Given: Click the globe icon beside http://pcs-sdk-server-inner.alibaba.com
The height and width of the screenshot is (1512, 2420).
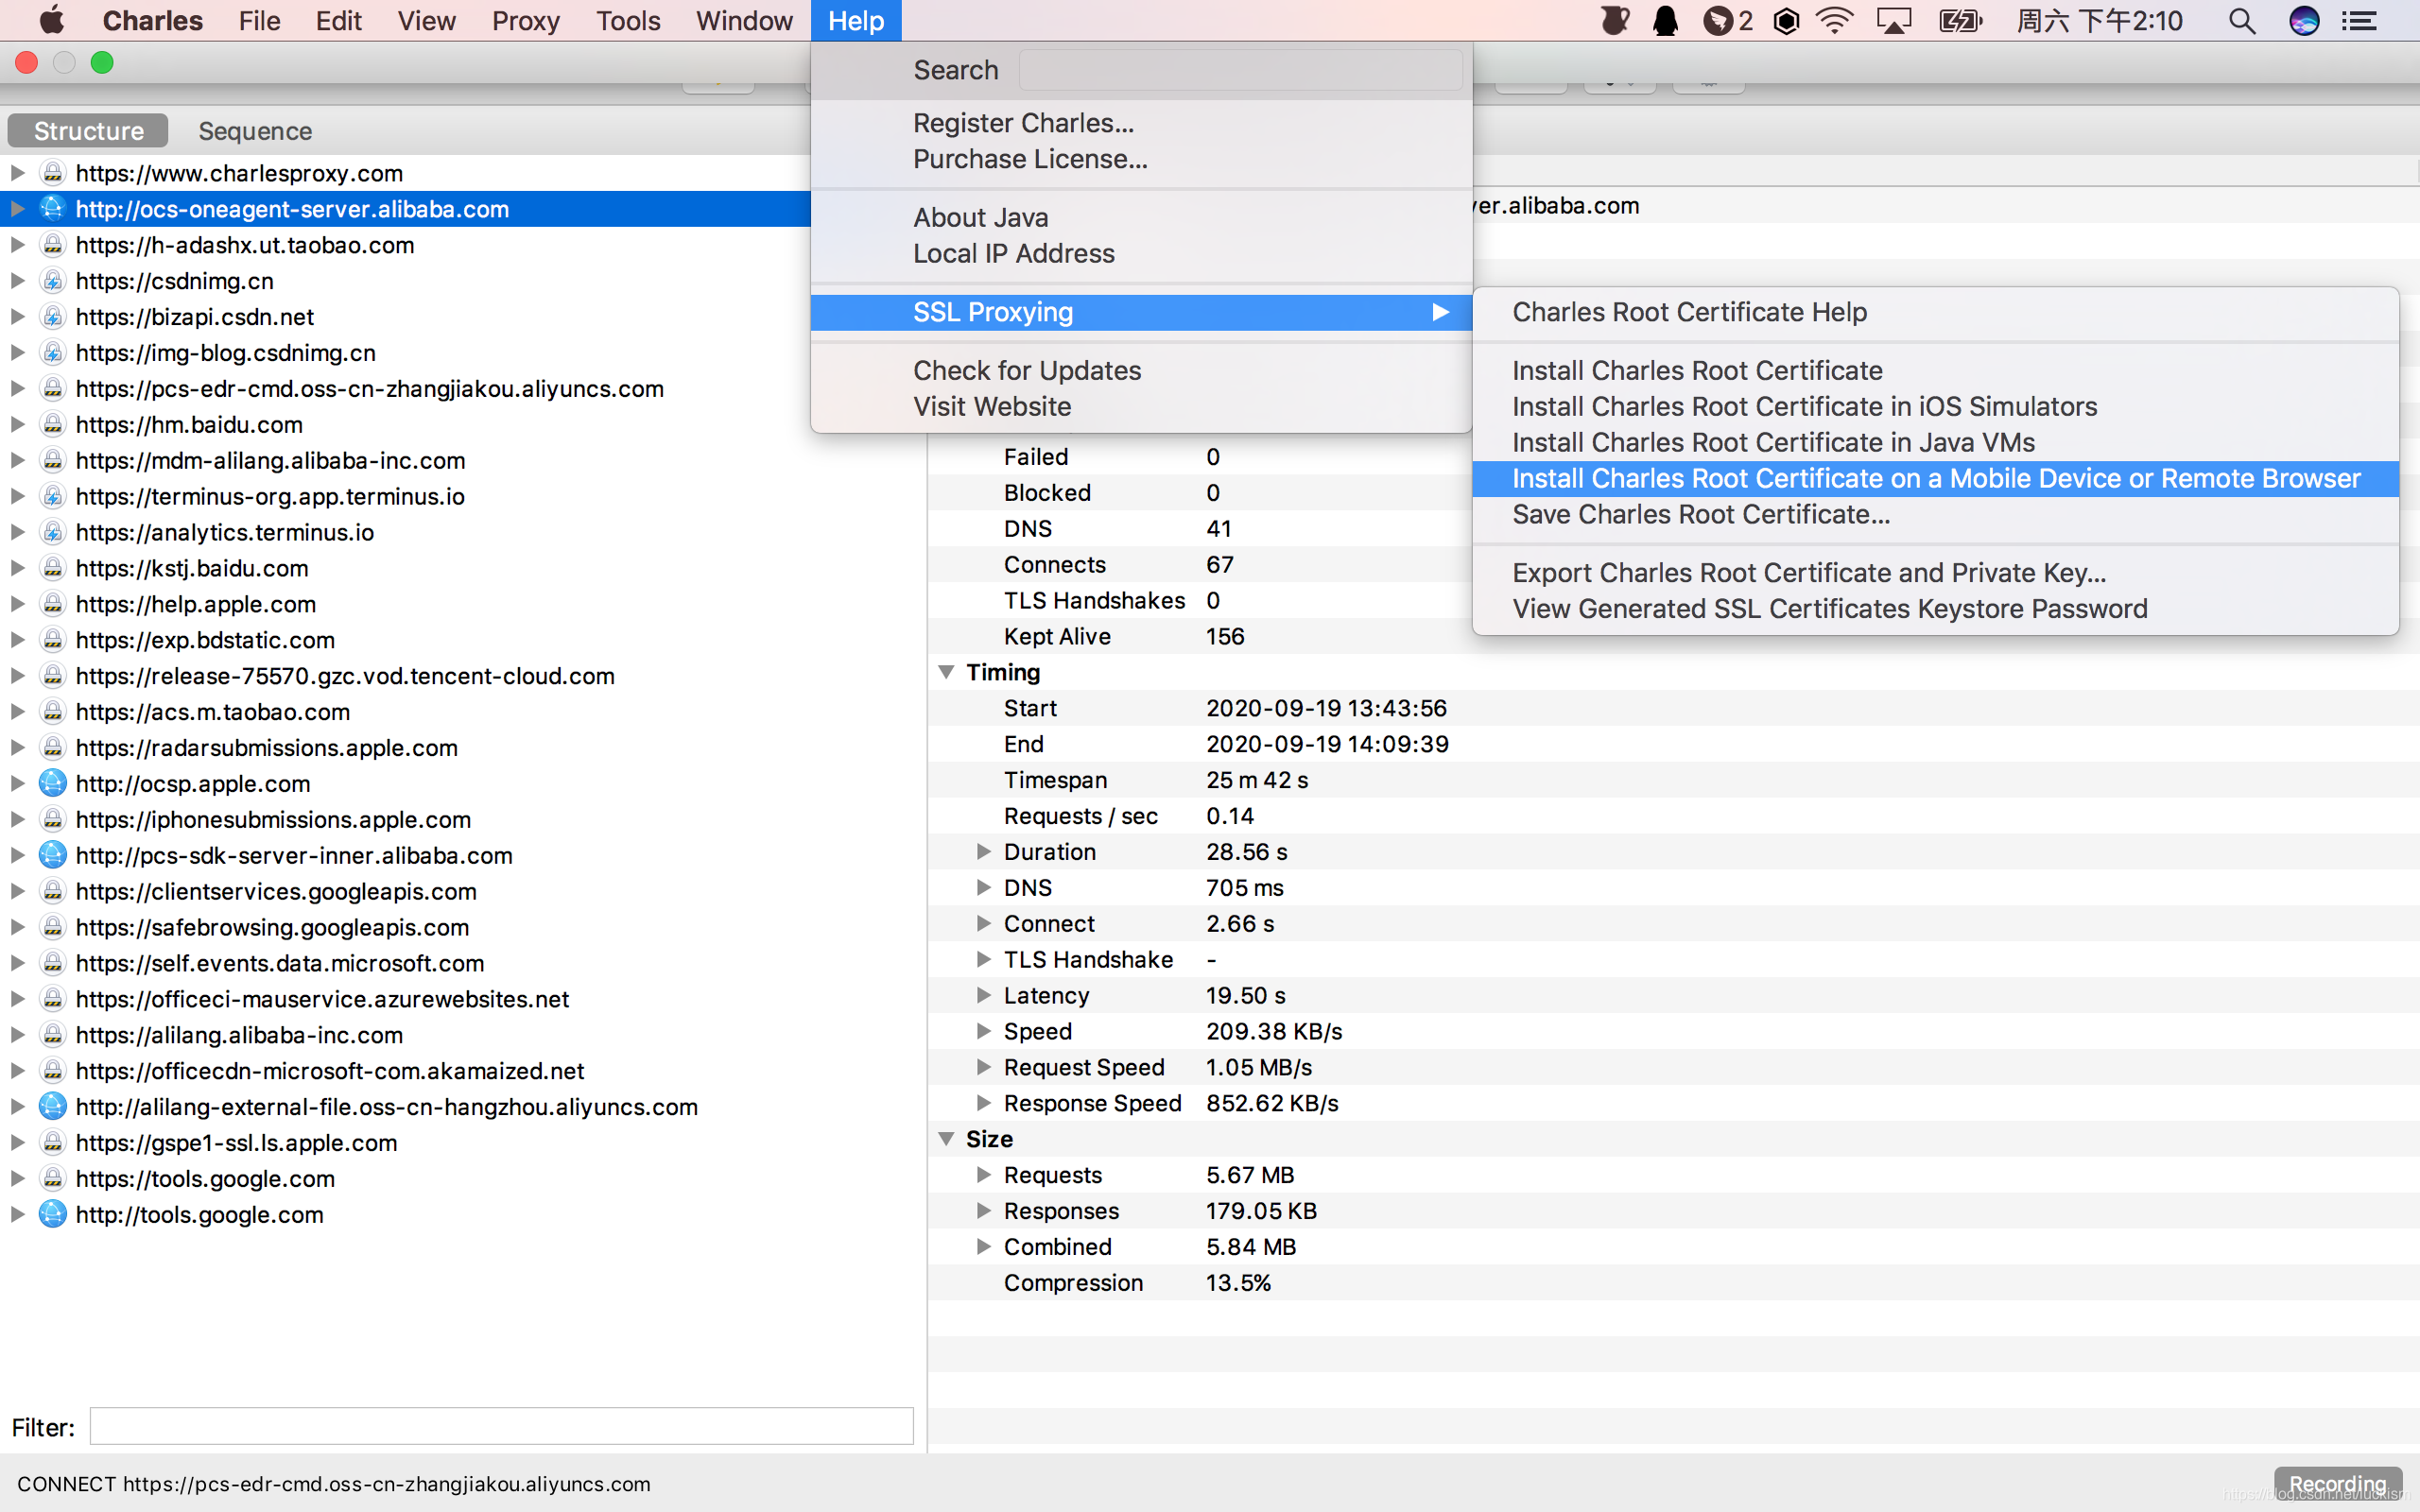Looking at the screenshot, I should [53, 855].
